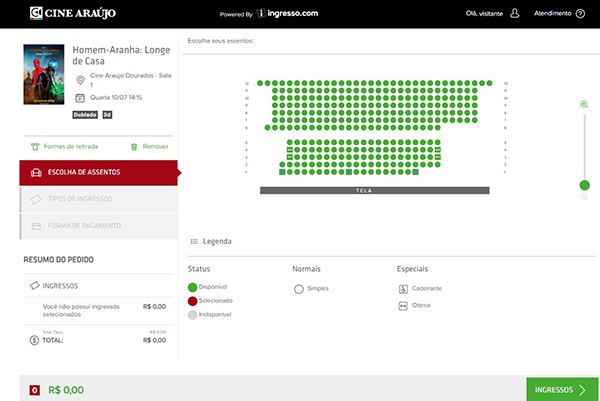This screenshot has height=401, width=600.
Task: Click the Formas de retirada pickup icon
Action: (35, 146)
